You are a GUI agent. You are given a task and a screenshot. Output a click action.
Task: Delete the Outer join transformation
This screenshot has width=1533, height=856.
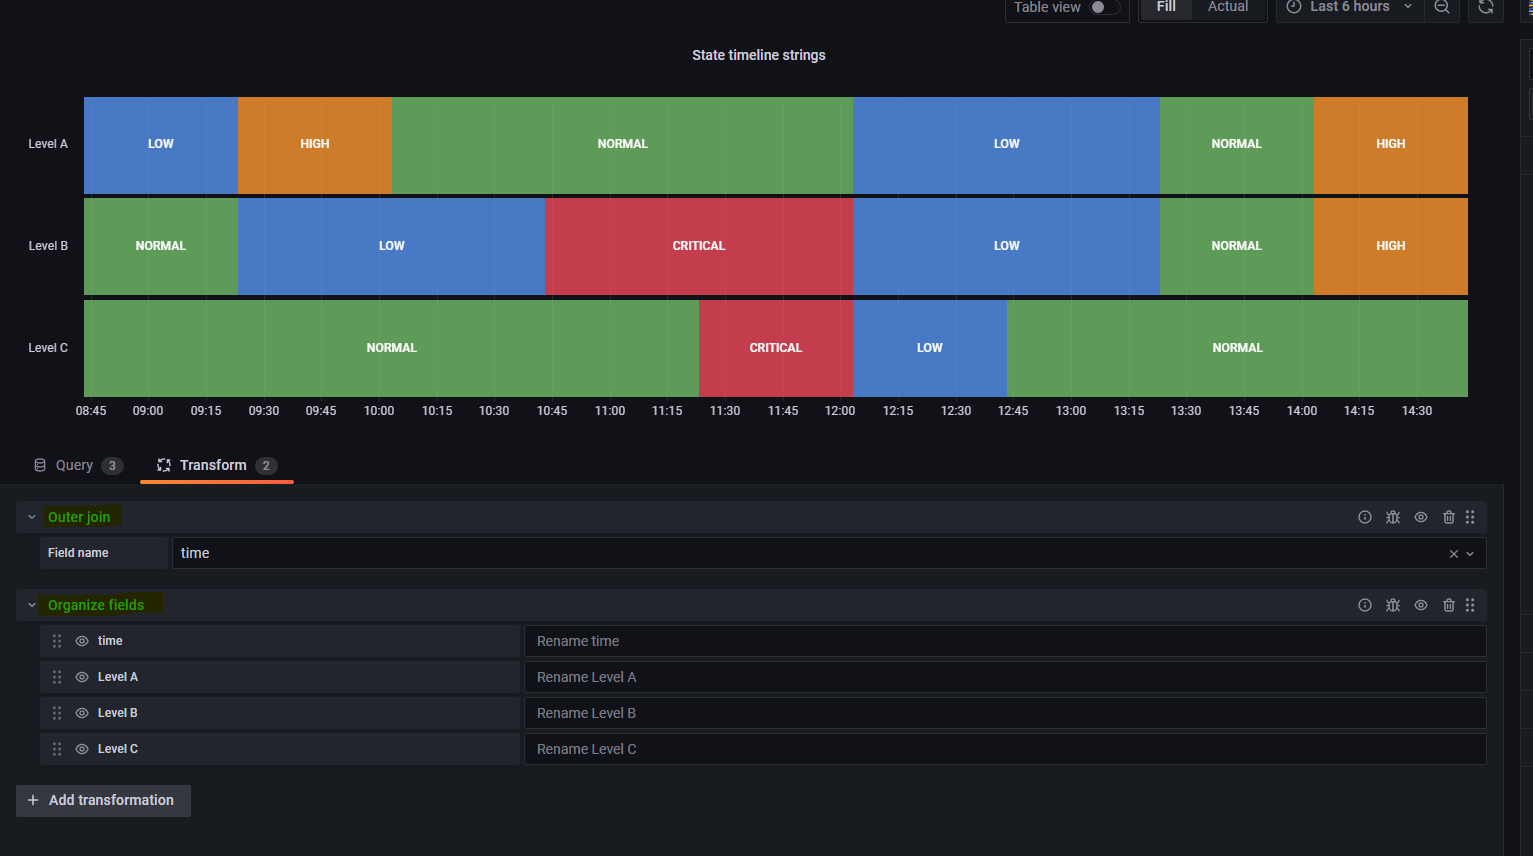pyautogui.click(x=1449, y=517)
